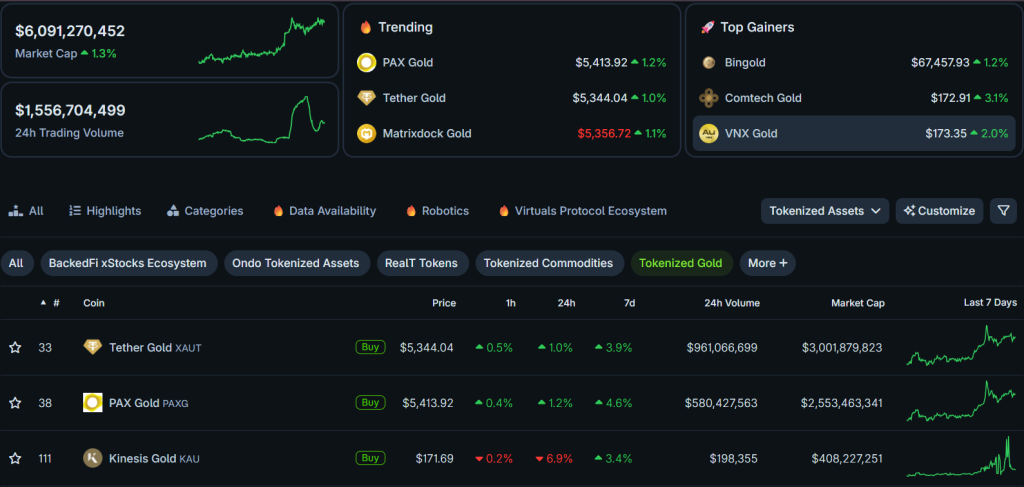Toggle favorite star for Tether Gold row
This screenshot has height=487, width=1024.
point(15,348)
